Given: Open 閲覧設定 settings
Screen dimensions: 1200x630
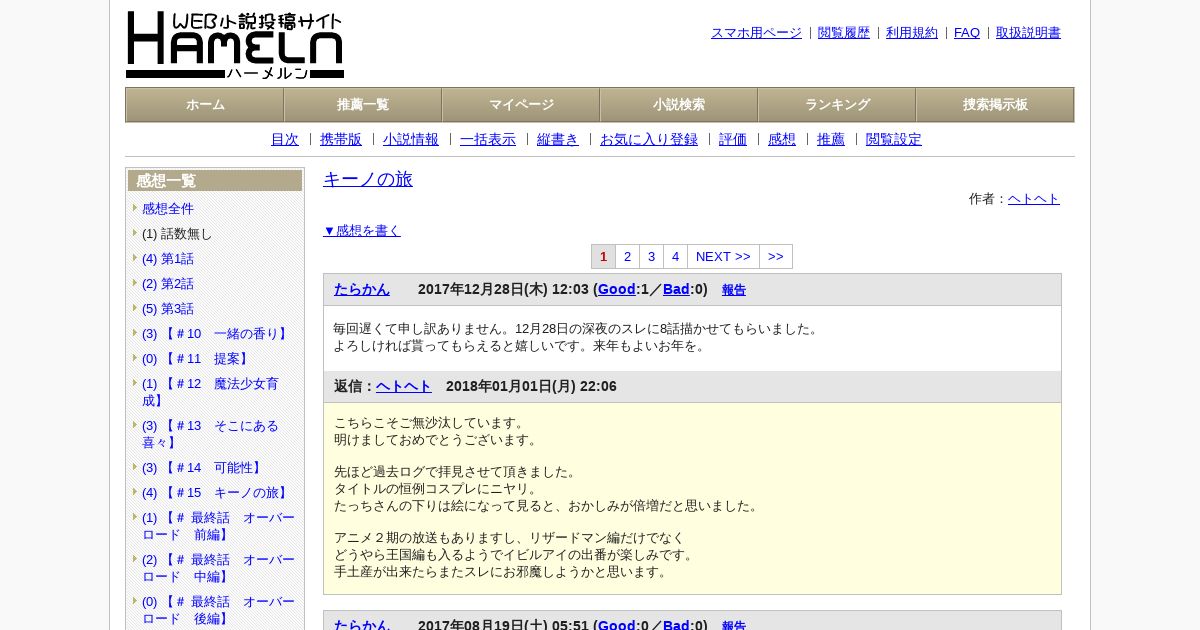Looking at the screenshot, I should coord(894,139).
